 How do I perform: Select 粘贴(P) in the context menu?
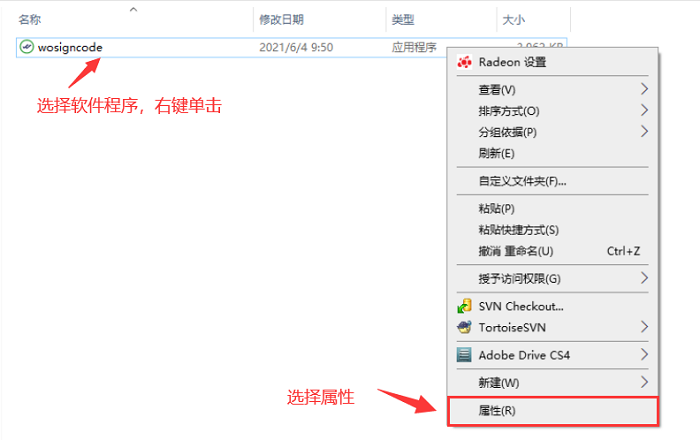[497, 208]
